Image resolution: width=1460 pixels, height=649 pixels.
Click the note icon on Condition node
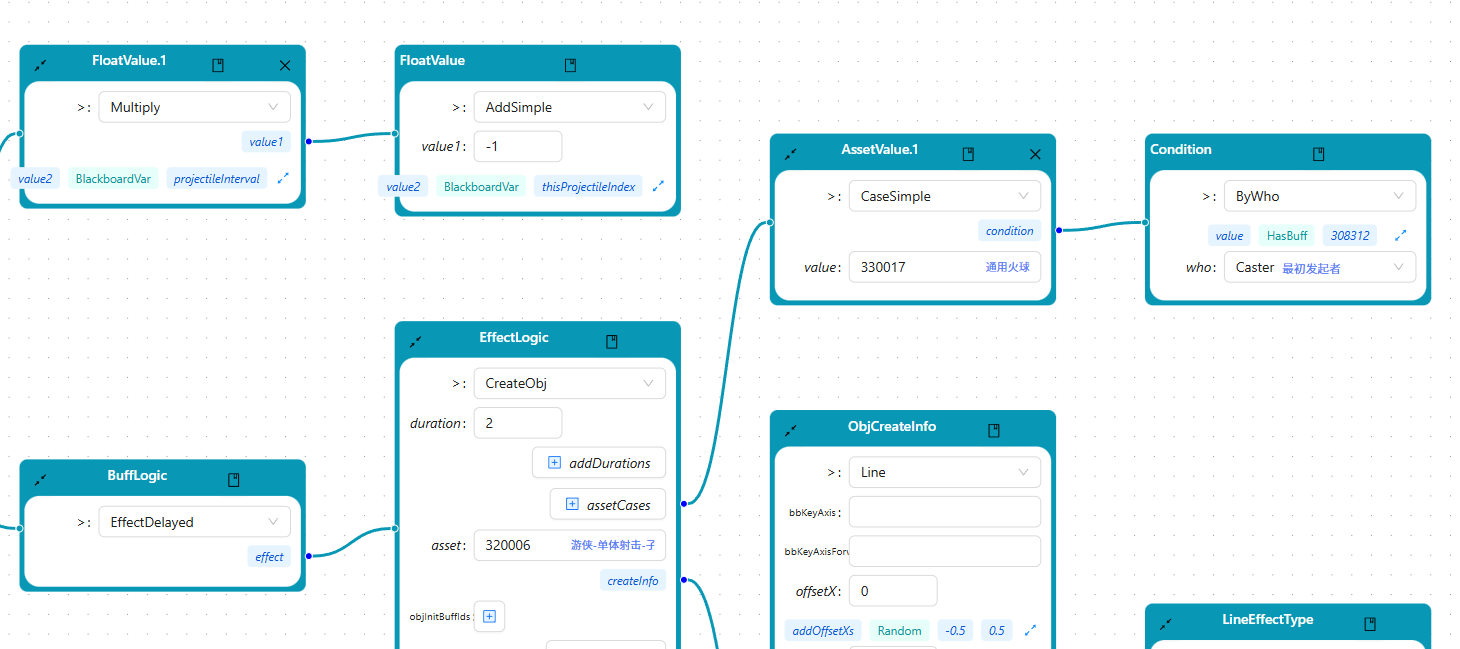(1319, 154)
